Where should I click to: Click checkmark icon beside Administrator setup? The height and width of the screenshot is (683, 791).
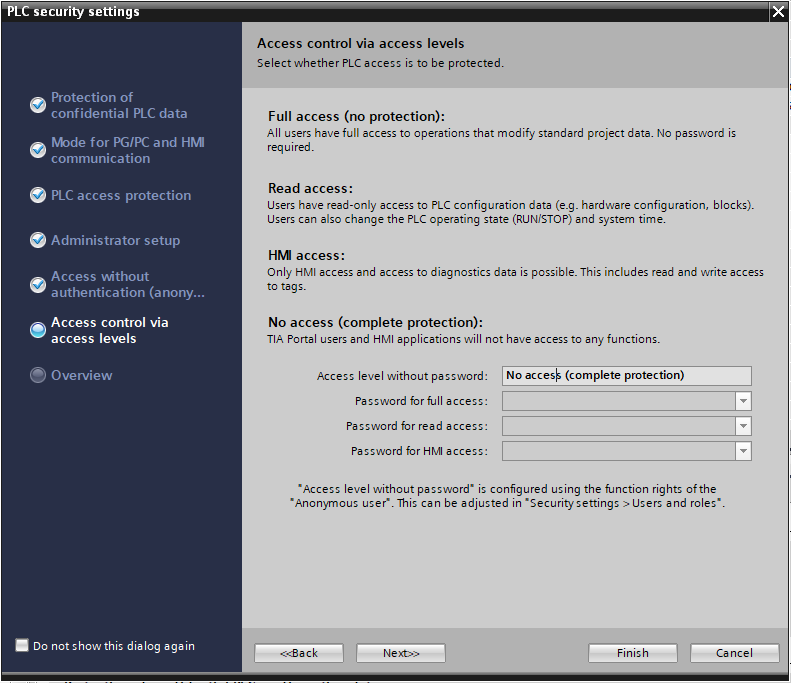[x=38, y=240]
